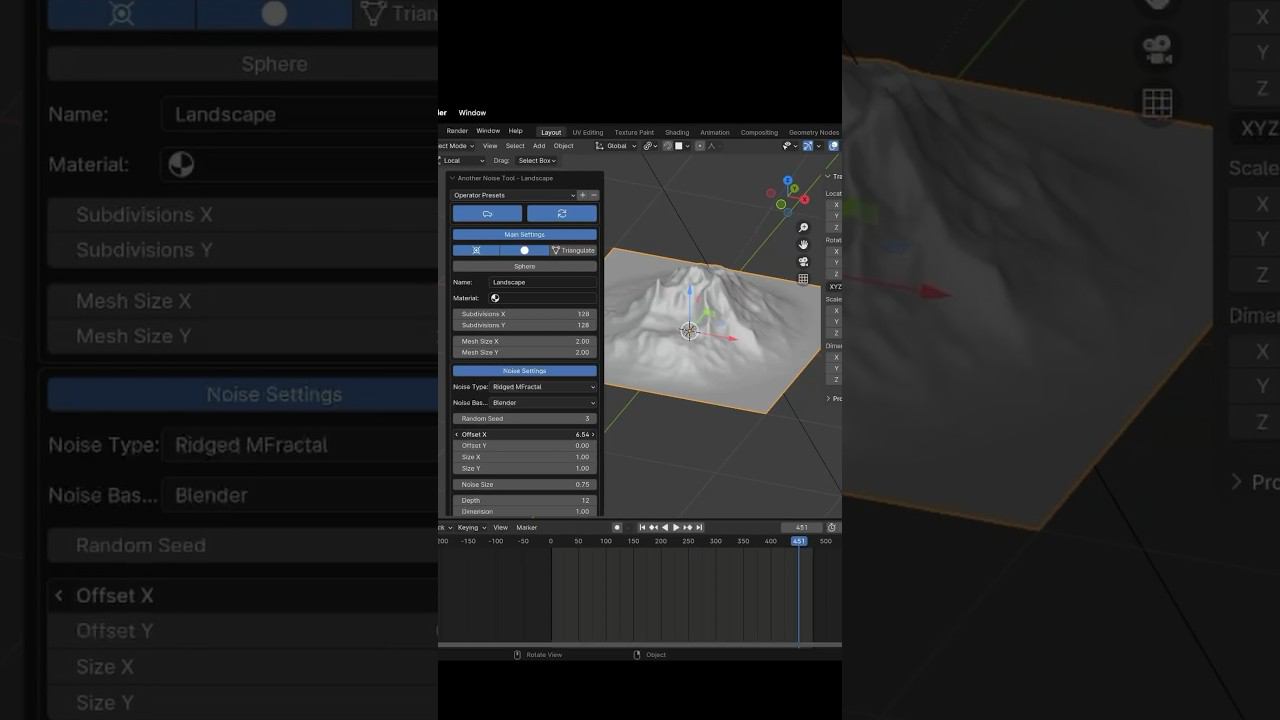Click the car icon button under Operator Presets
This screenshot has height=720, width=1280.
pyautogui.click(x=487, y=213)
